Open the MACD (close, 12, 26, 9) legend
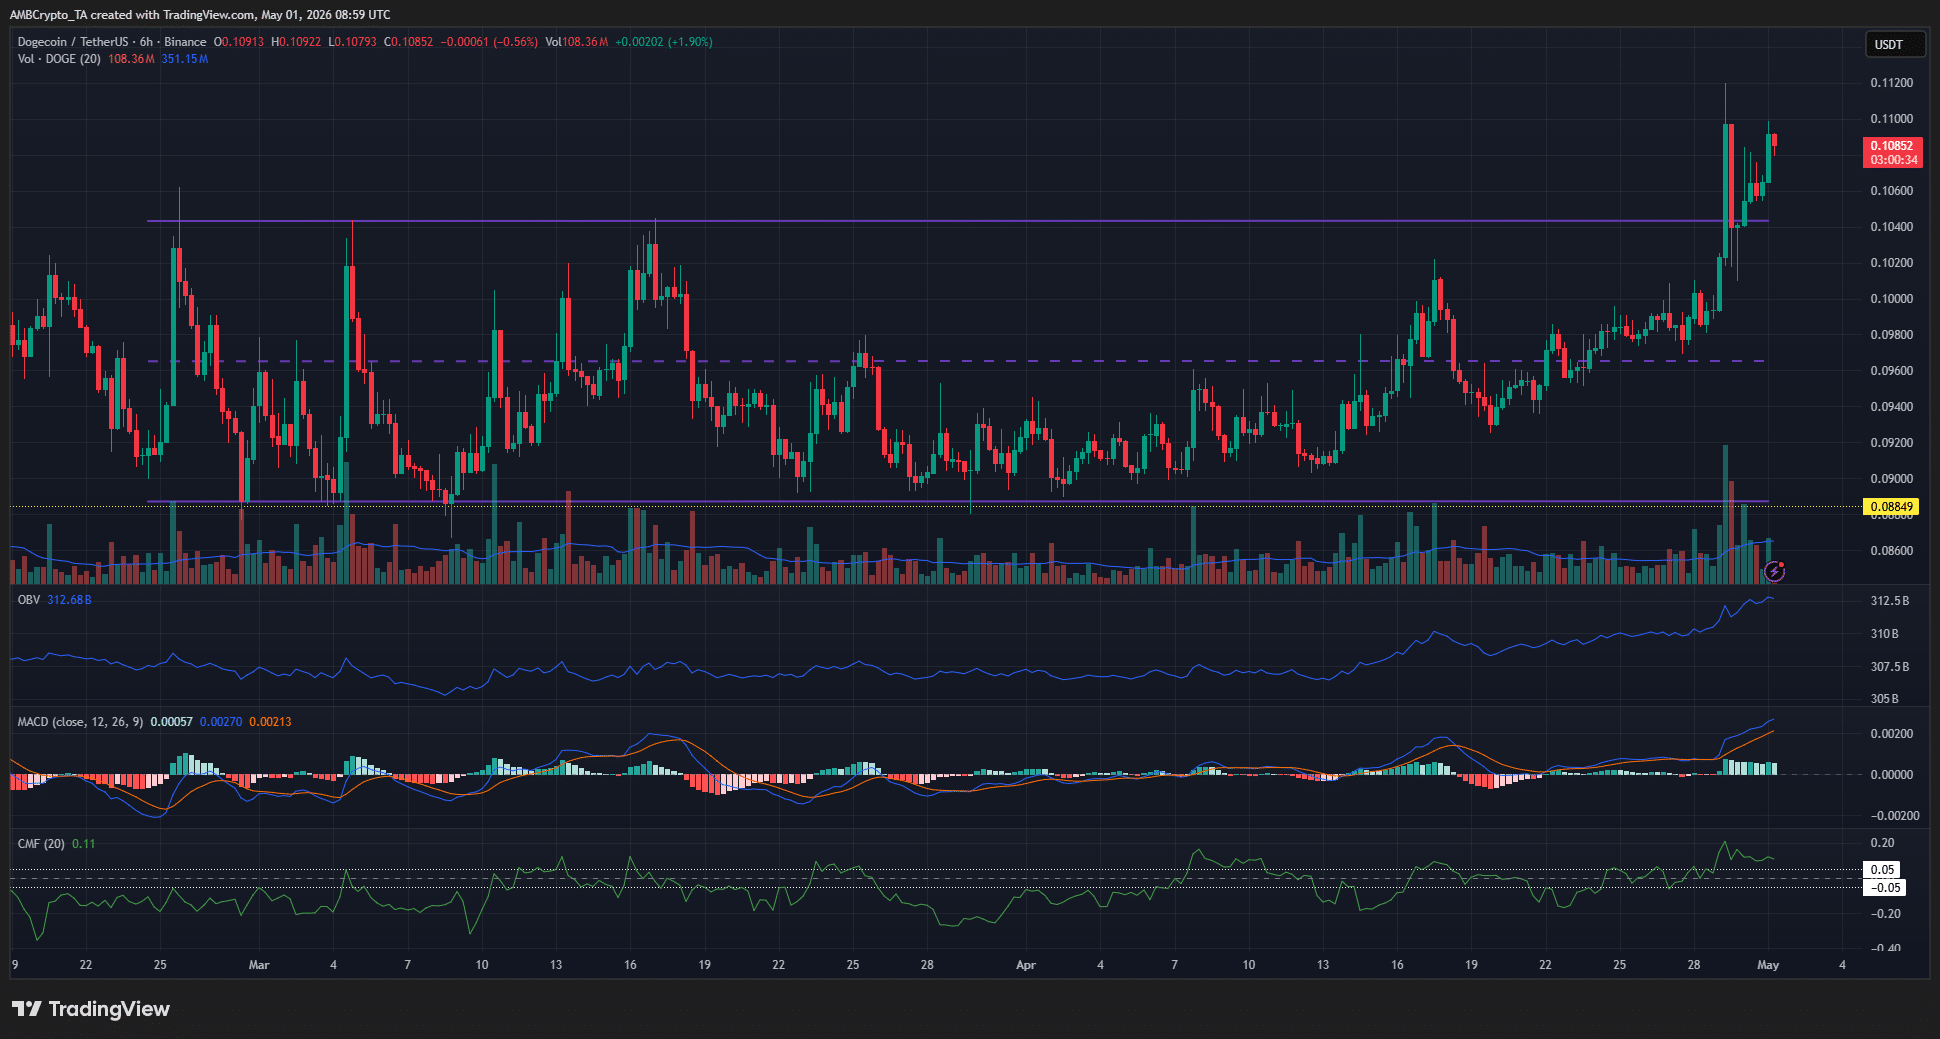This screenshot has width=1940, height=1039. pos(80,722)
